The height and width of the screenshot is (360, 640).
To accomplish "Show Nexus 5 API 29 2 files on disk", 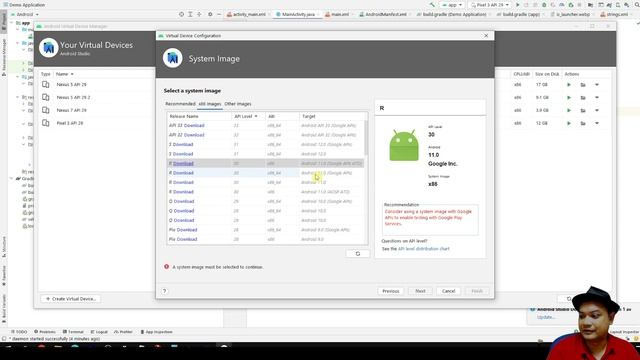I will [x=583, y=98].
